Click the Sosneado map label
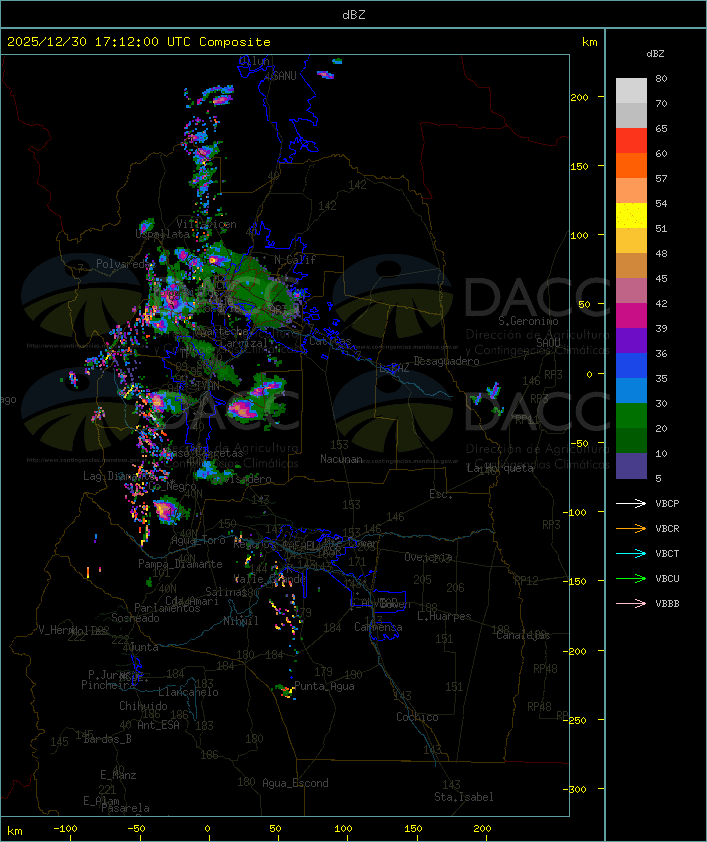The width and height of the screenshot is (707, 842). pyautogui.click(x=135, y=618)
